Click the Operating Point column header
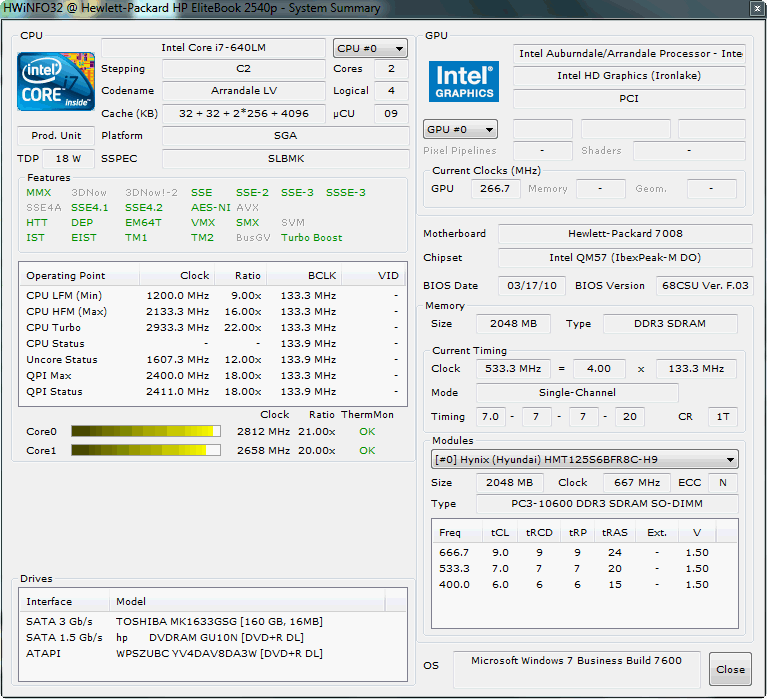Viewport: 767px width, 699px height. pos(80,275)
